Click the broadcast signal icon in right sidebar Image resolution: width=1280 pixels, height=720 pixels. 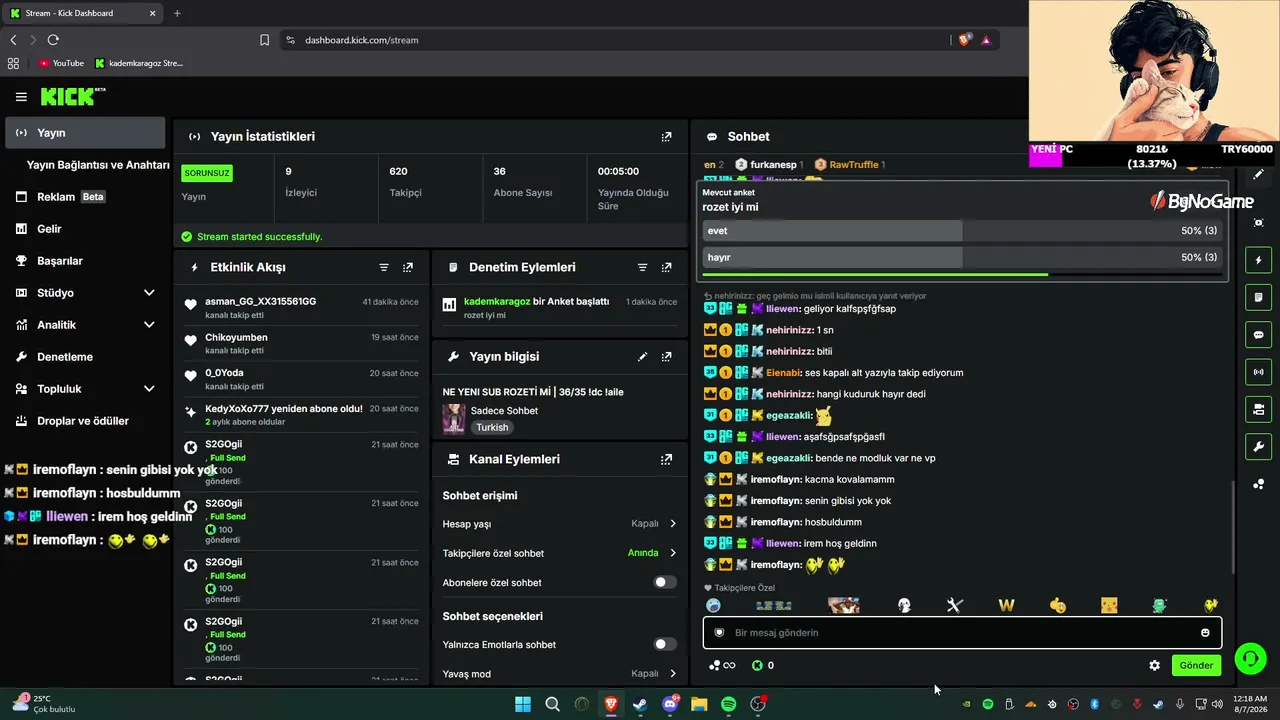[x=1259, y=372]
